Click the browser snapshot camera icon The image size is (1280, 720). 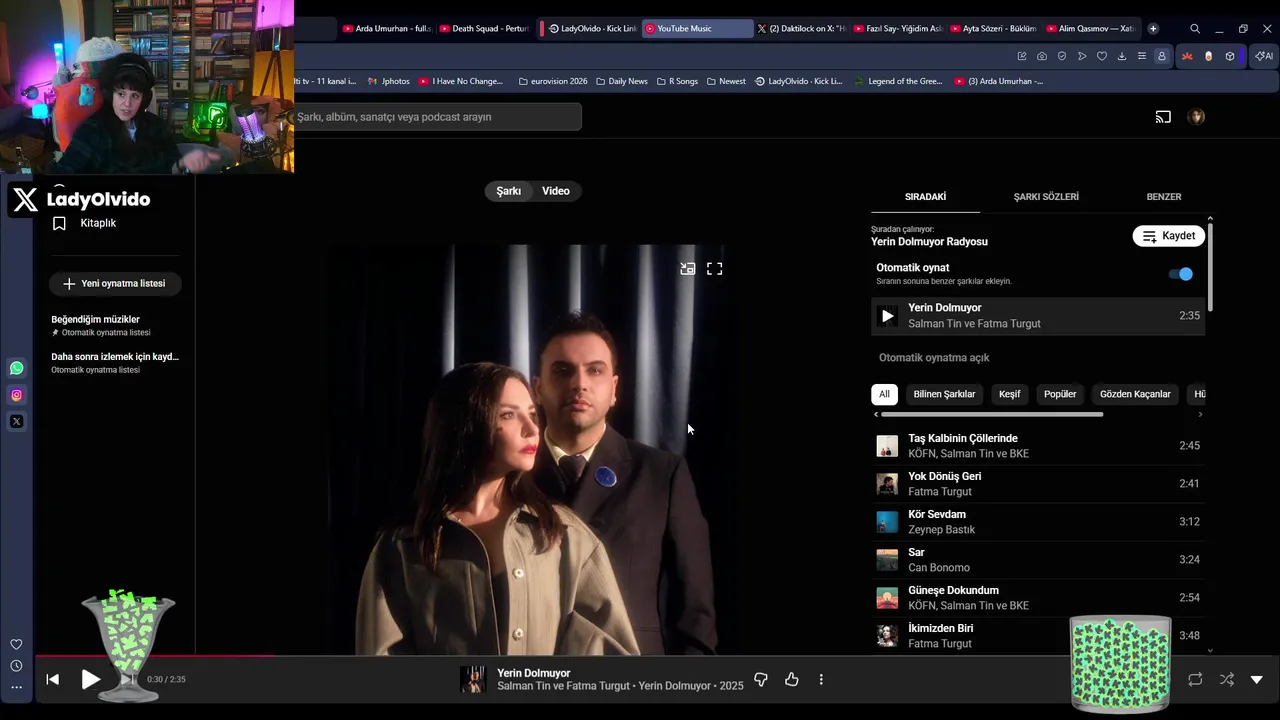pos(1042,56)
